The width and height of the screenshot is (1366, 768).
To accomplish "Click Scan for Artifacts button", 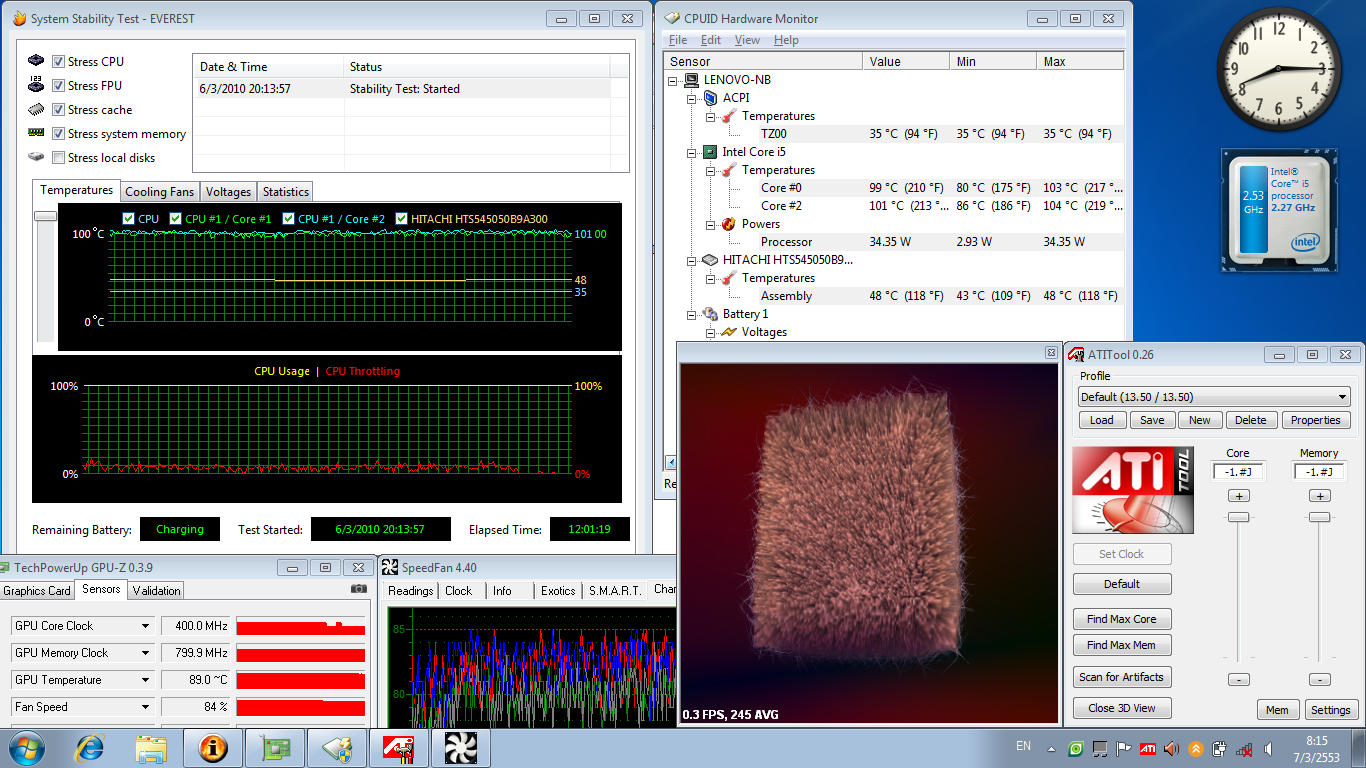I will pyautogui.click(x=1122, y=677).
